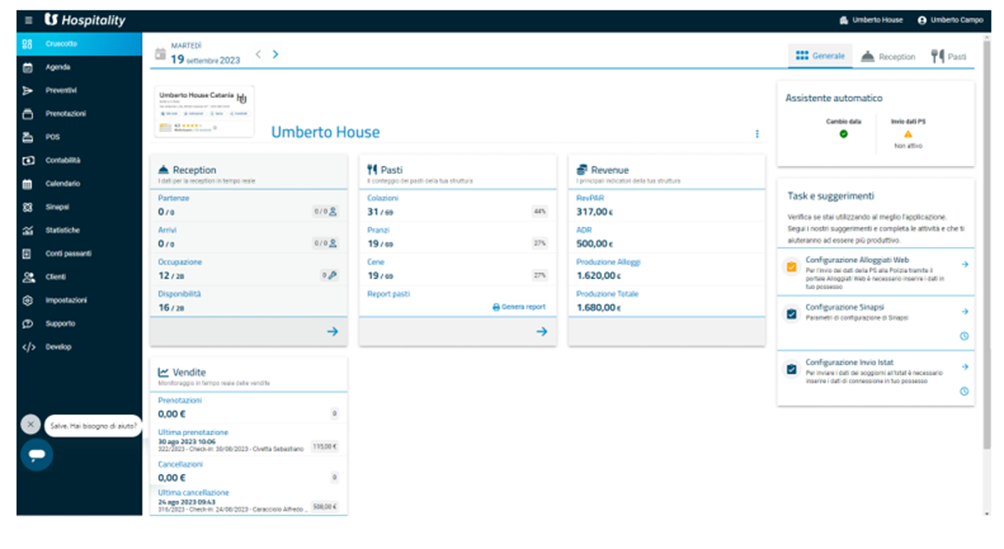Screen dimensions: 1004x549
Task: Open Prenotazioni in the sidebar
Action: (x=79, y=114)
